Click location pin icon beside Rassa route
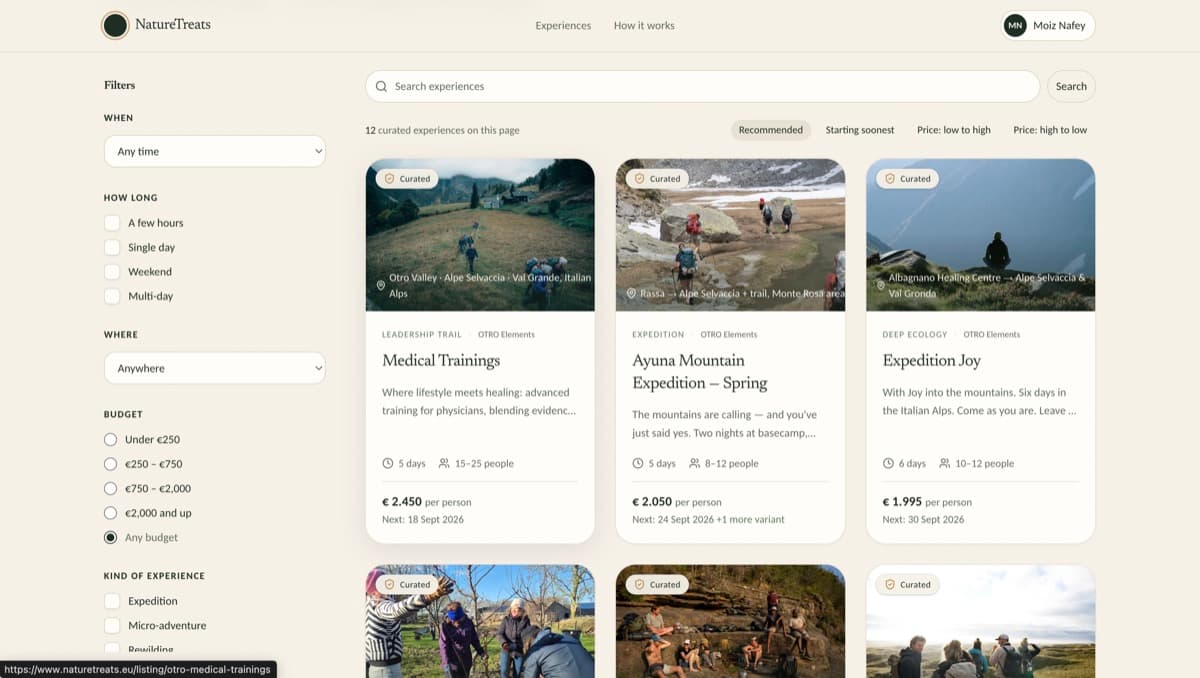Screen dimensions: 1200x678 click(x=631, y=294)
